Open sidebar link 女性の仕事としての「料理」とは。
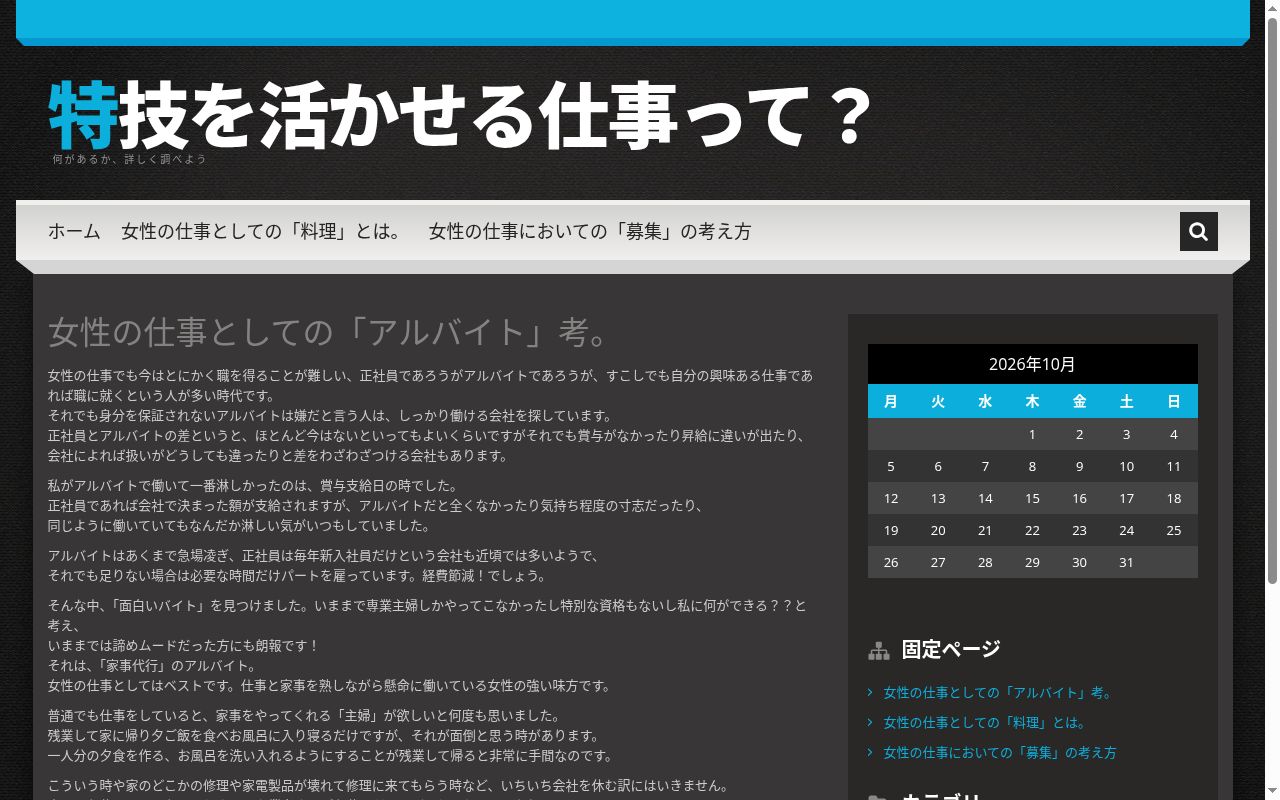1280x800 pixels. 985,722
